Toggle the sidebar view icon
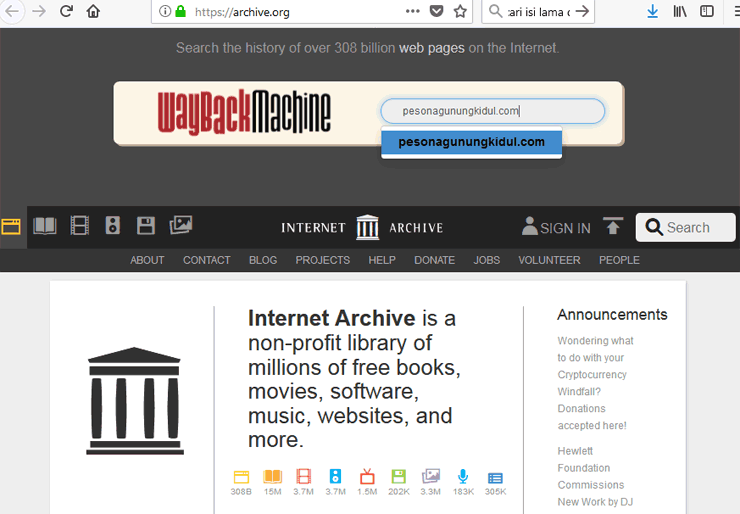740x514 pixels. pyautogui.click(x=707, y=11)
